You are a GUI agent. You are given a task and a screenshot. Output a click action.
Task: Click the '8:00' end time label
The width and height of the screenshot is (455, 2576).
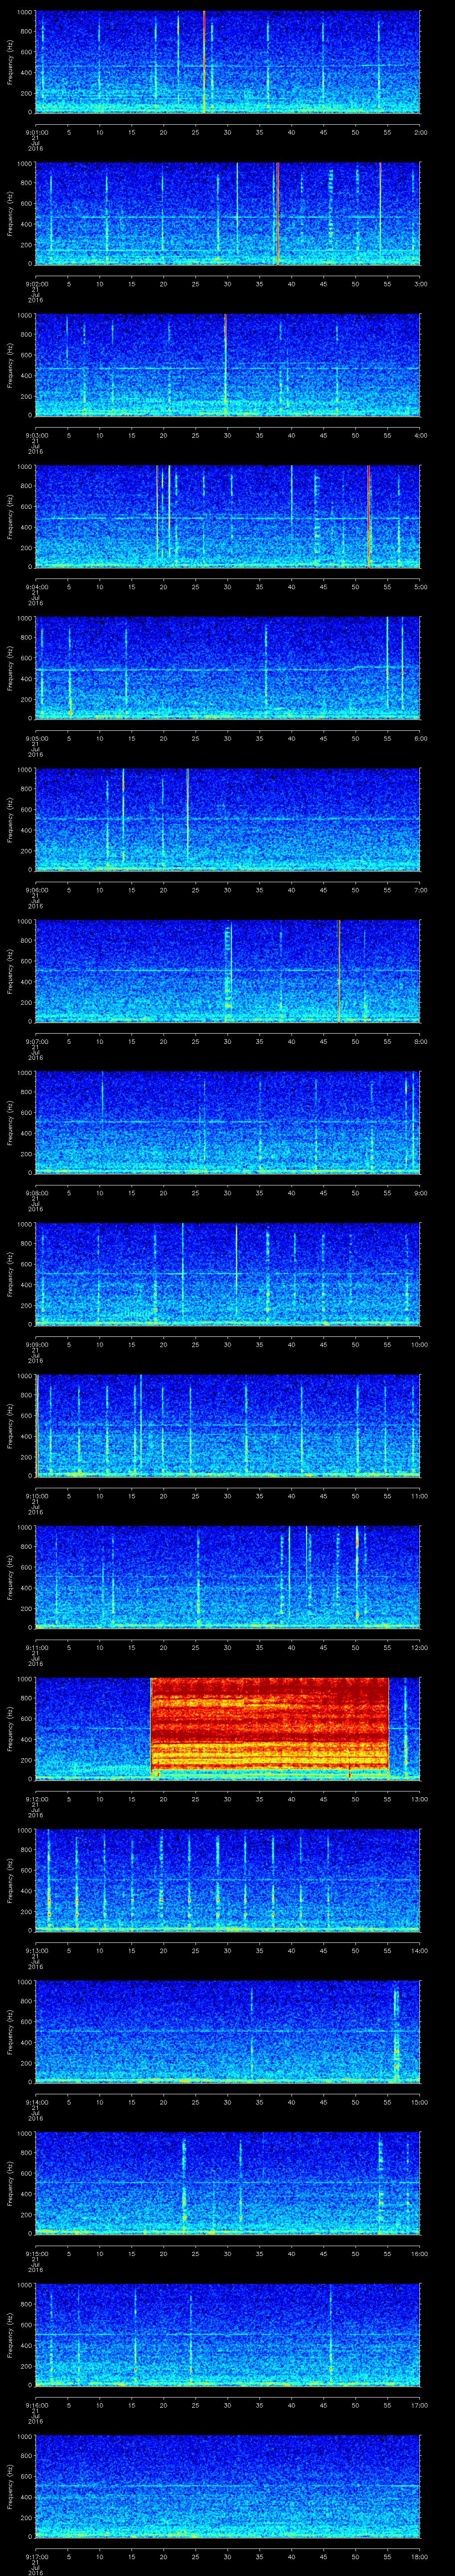420,1041
